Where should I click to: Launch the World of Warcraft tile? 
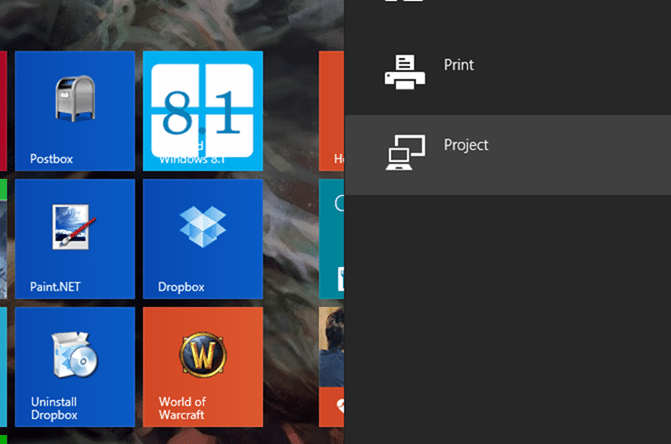(x=203, y=367)
